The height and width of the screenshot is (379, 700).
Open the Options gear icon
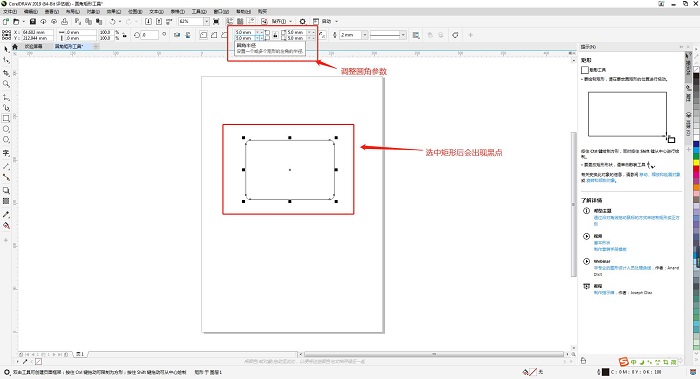click(x=303, y=21)
